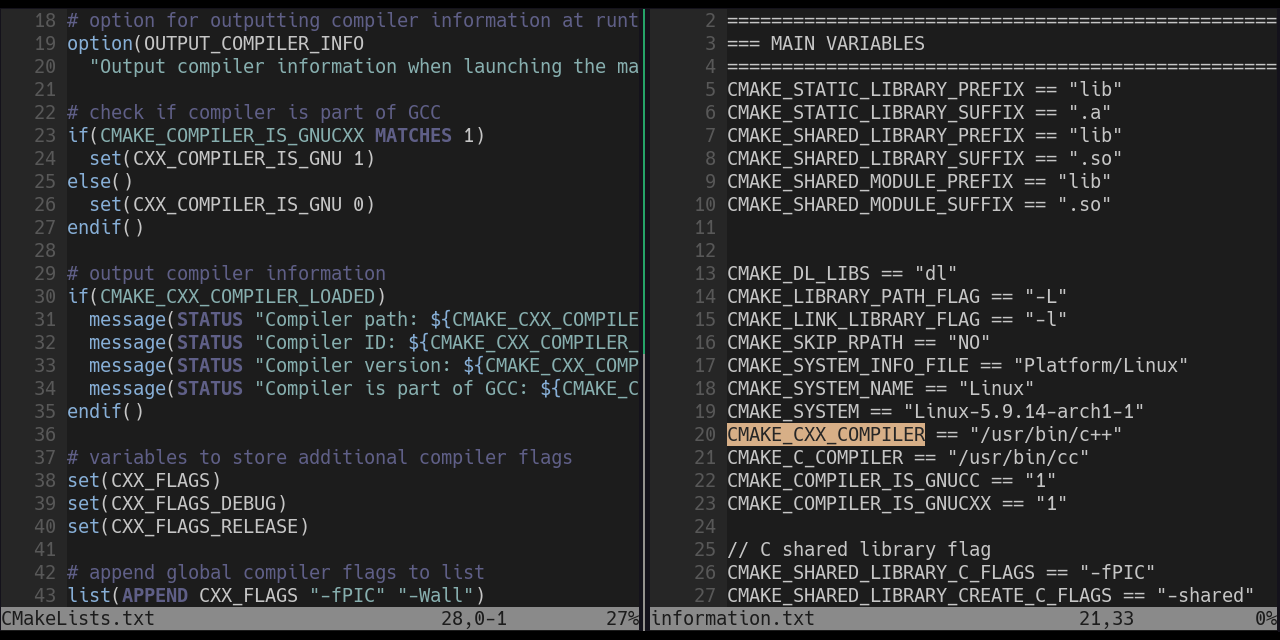Screen dimensions: 1280x640
Task: Click the === MAIN VARIABLES header line
Action: pyautogui.click(x=825, y=43)
